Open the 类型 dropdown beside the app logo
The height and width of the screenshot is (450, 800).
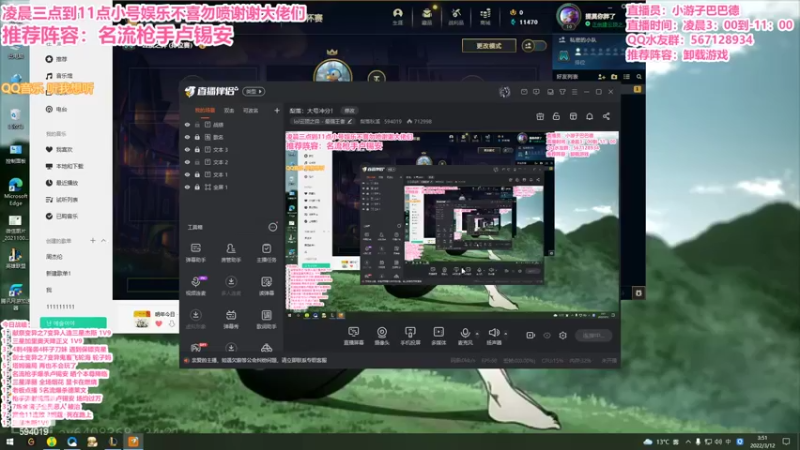pyautogui.click(x=254, y=91)
